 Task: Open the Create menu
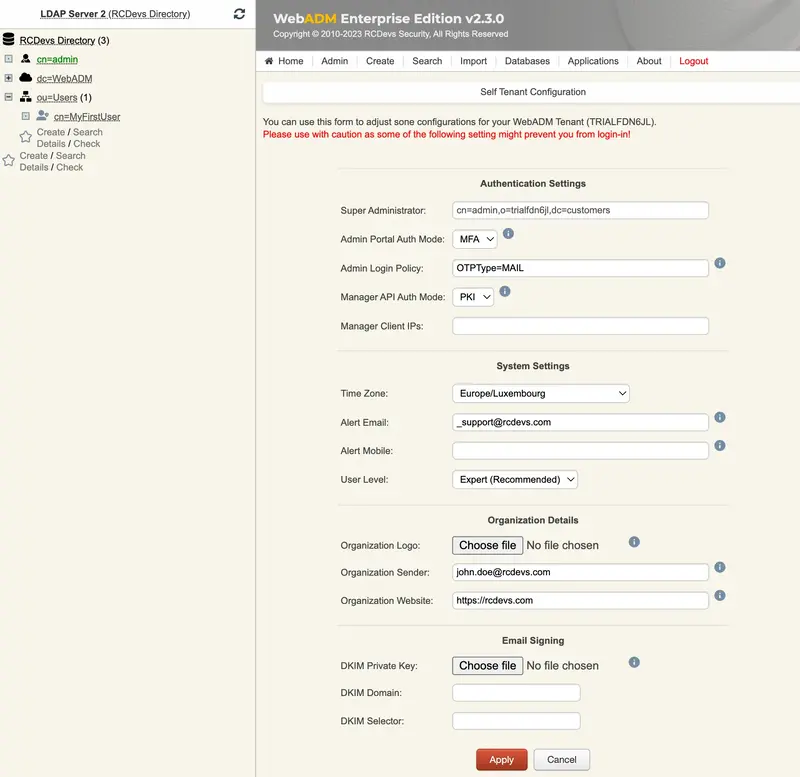click(380, 61)
